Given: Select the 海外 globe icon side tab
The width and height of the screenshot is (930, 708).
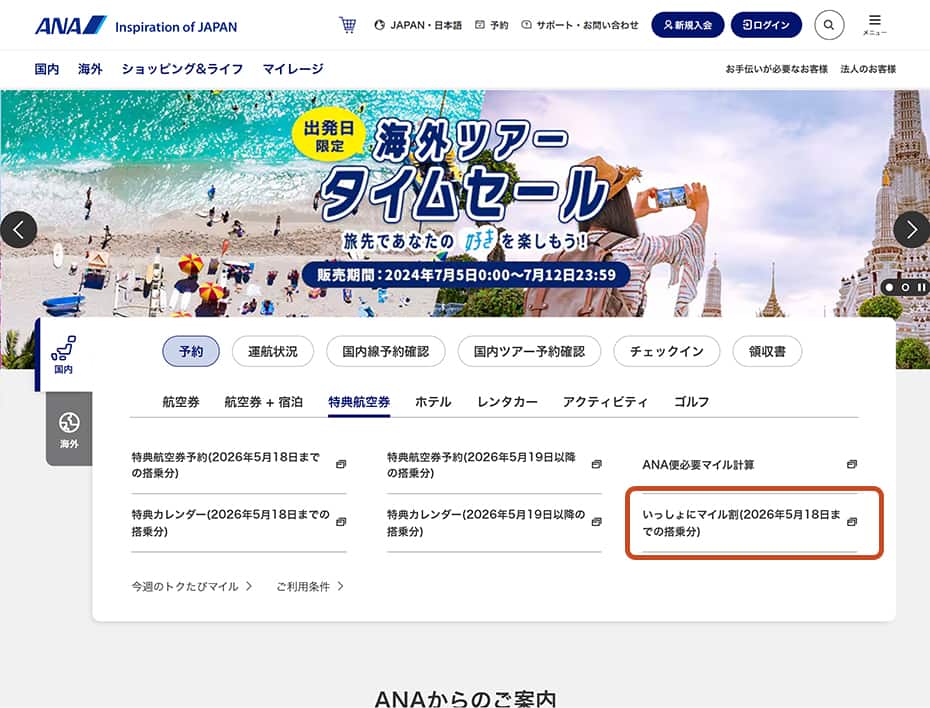Looking at the screenshot, I should (69, 429).
